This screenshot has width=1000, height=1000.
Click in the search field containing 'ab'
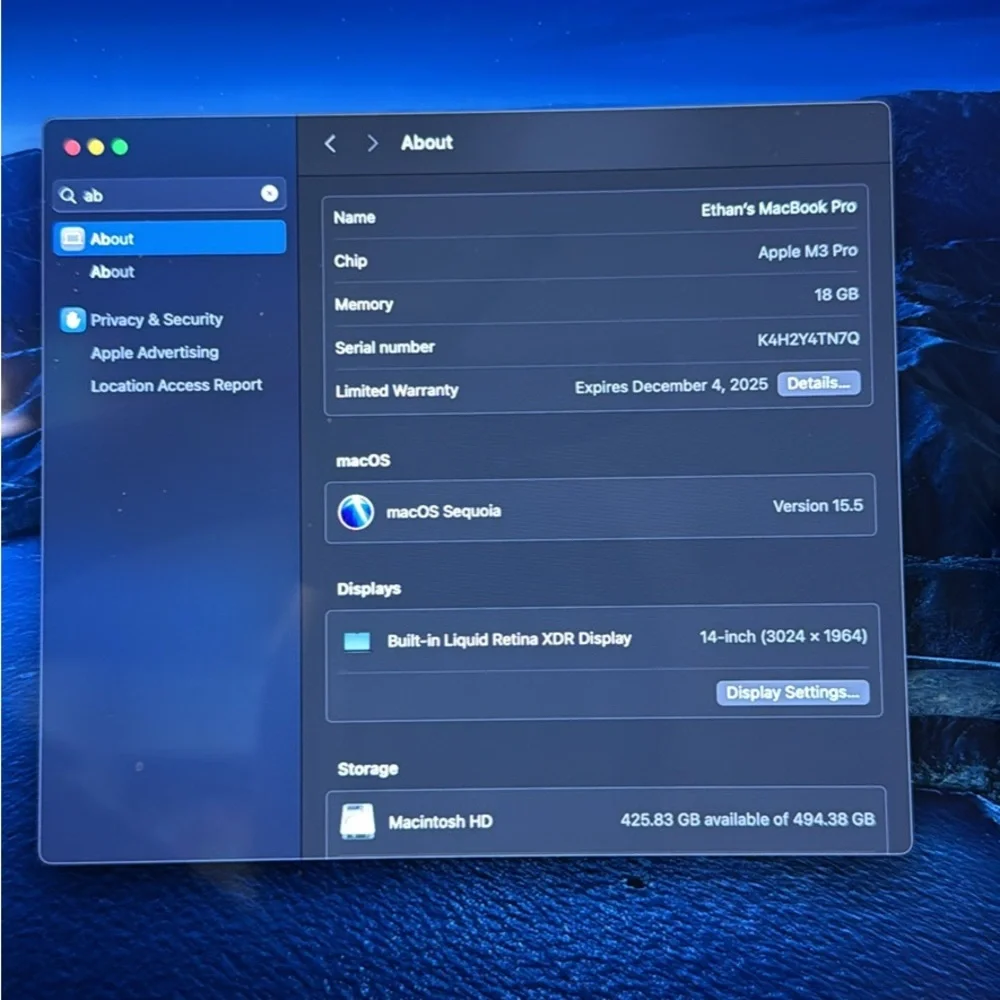click(x=170, y=195)
